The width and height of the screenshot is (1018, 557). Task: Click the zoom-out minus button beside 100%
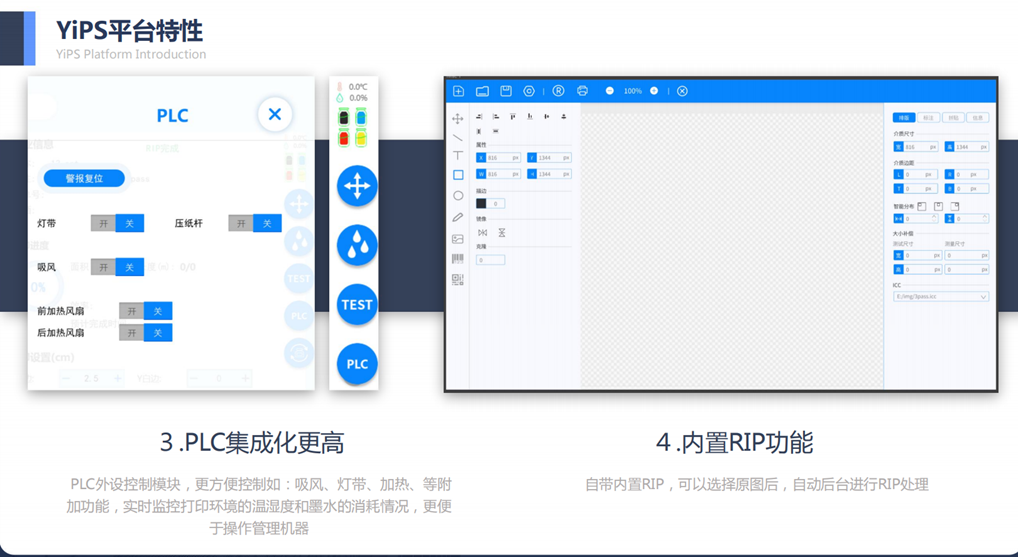tap(610, 91)
